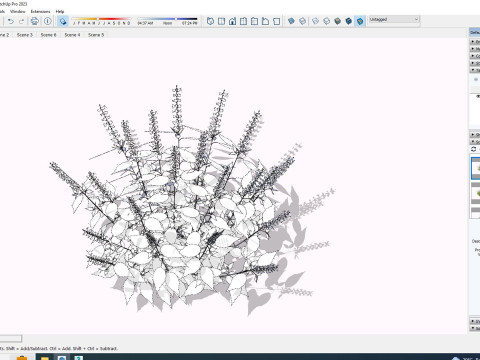Switch to the Iso view
Screen dimensions: 480x360
tap(210, 21)
